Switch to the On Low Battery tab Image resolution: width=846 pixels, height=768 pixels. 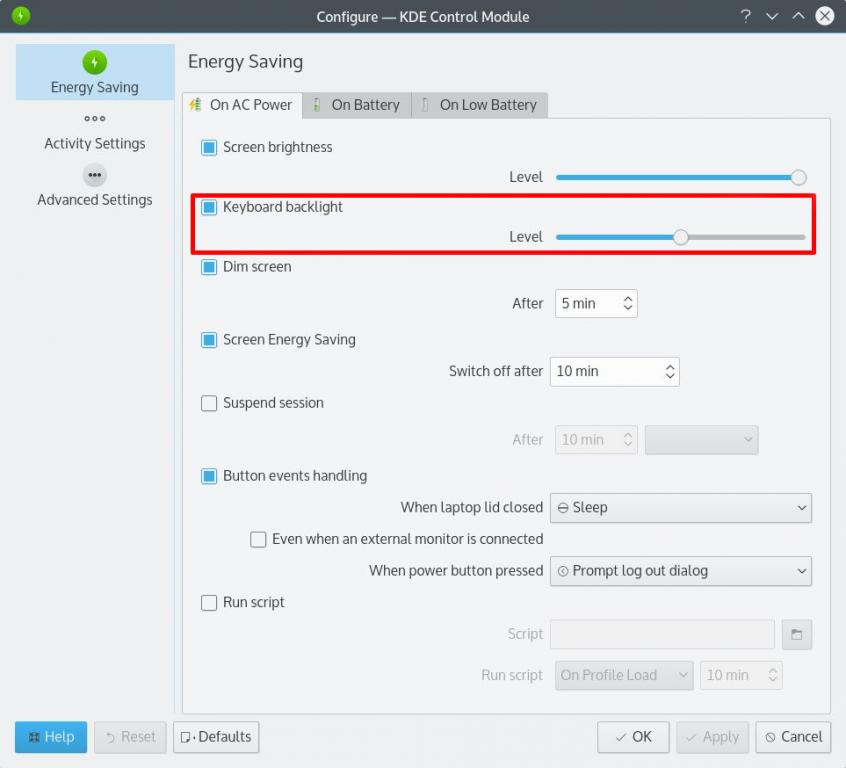[x=479, y=105]
